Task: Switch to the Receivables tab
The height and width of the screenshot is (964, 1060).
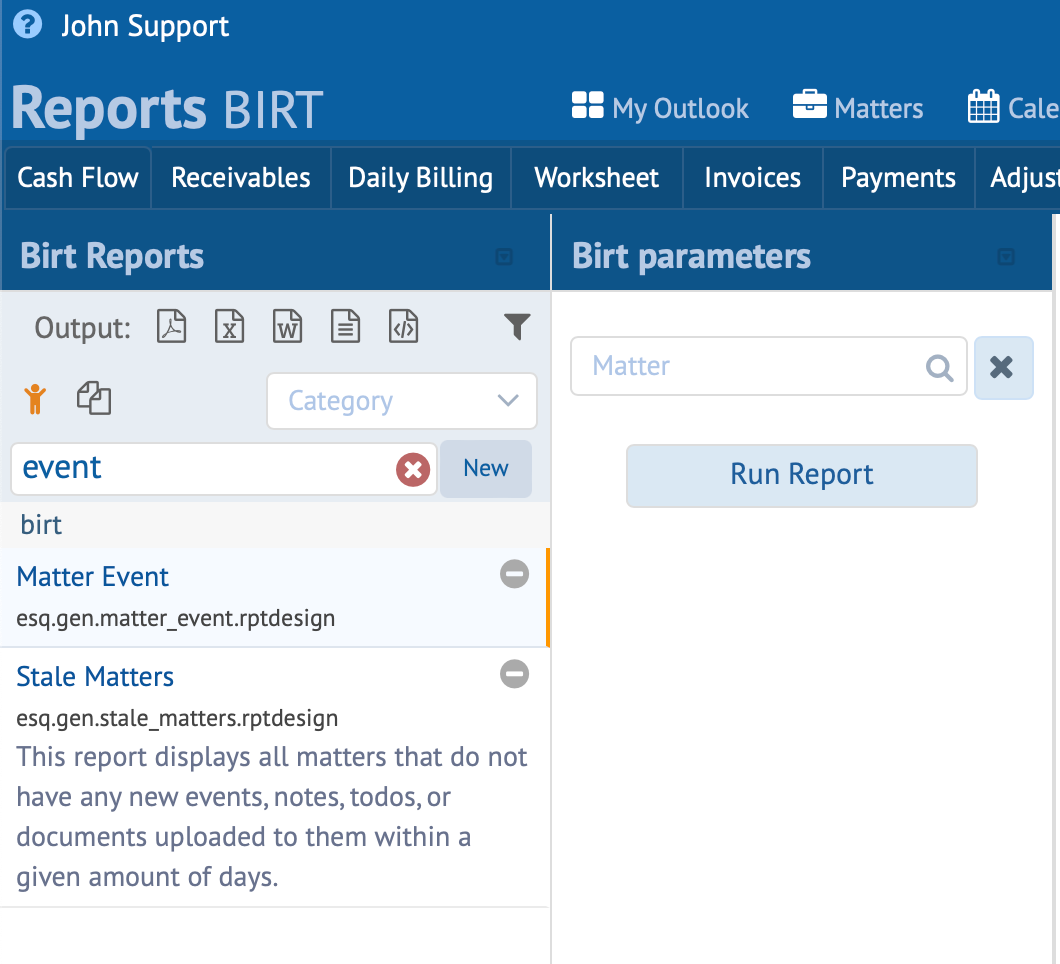Action: (x=241, y=178)
